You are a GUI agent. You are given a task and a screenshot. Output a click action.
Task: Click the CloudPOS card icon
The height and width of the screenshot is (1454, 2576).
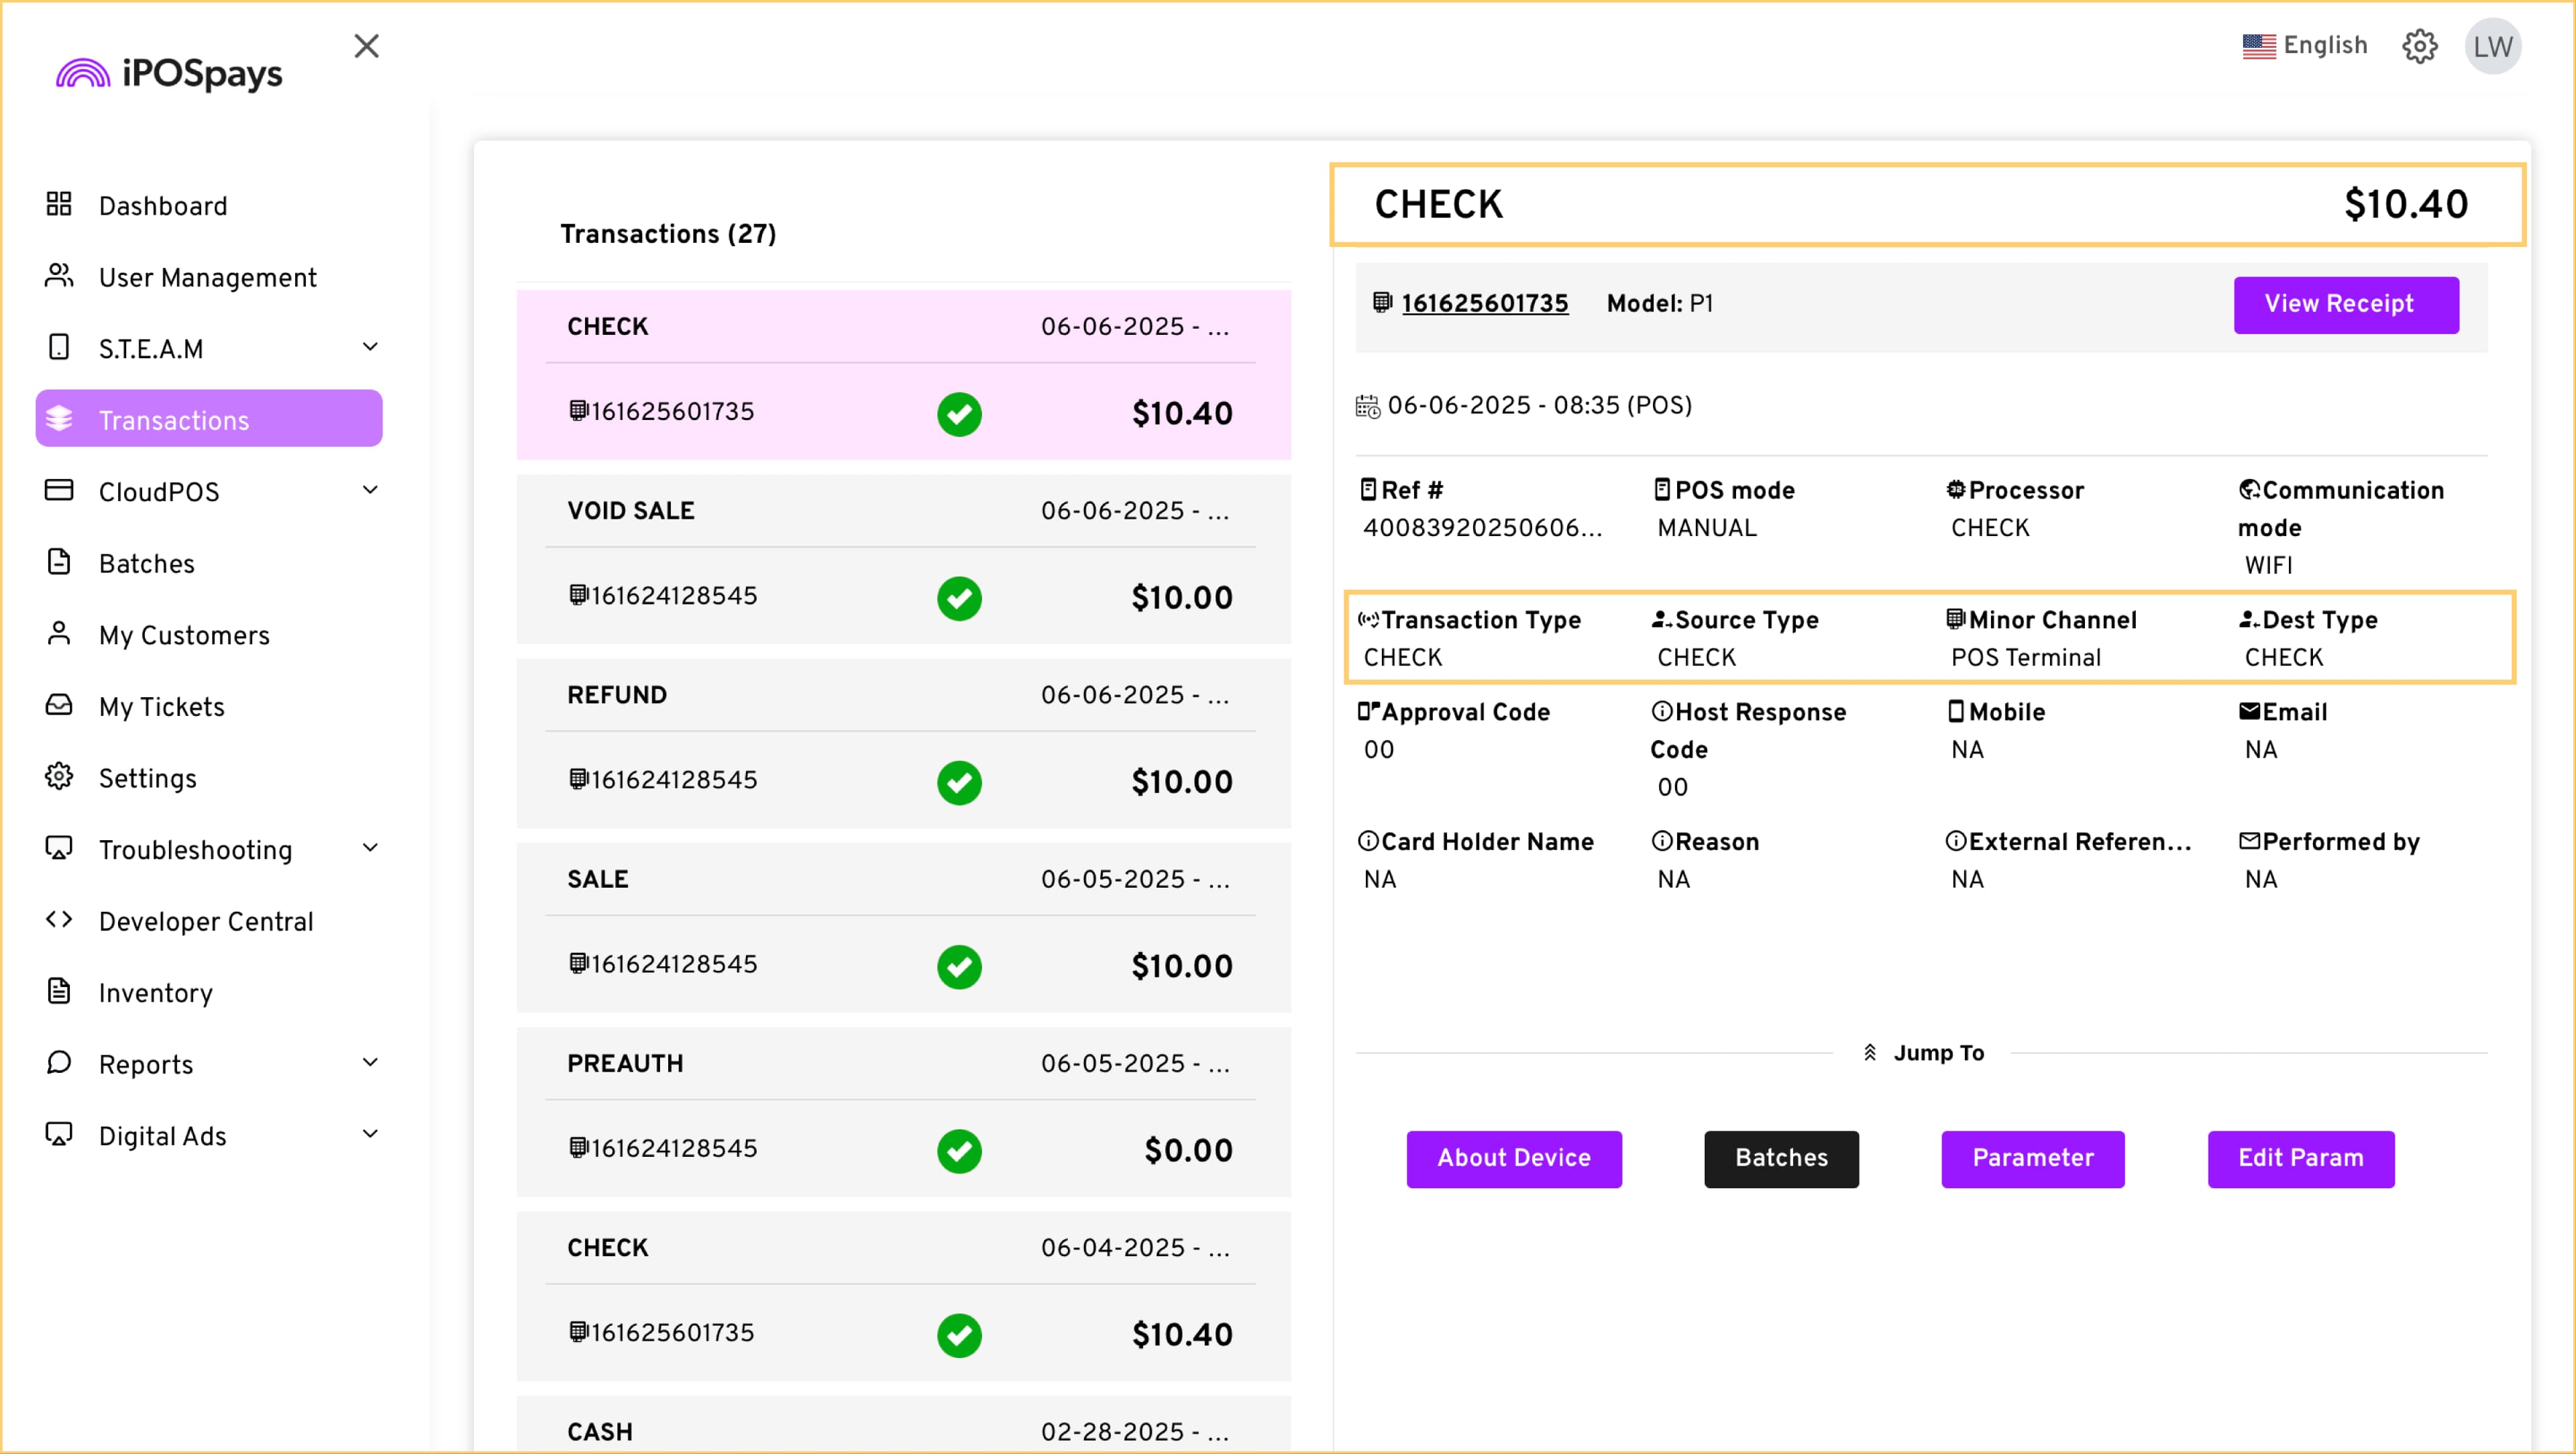pos(59,490)
